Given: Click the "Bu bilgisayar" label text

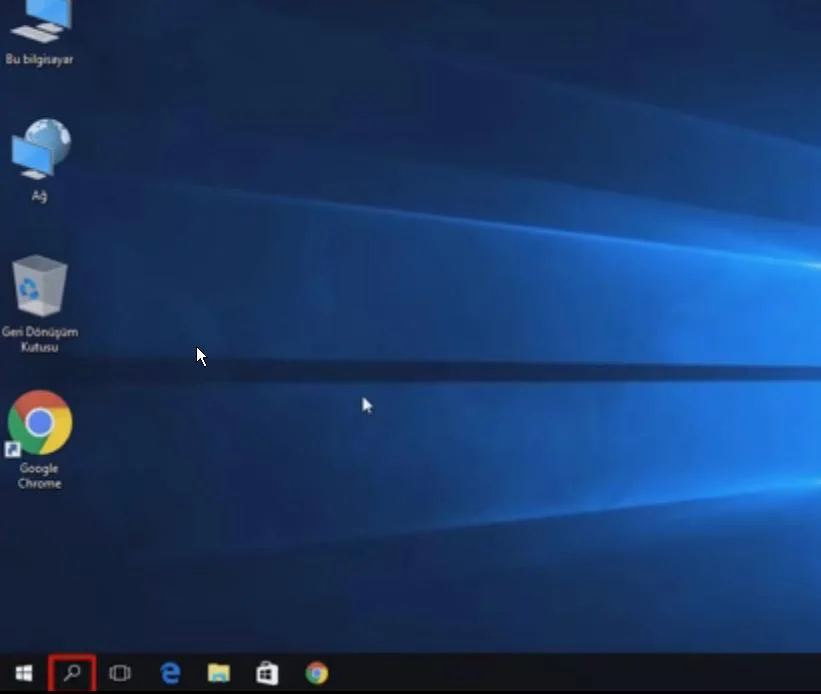Looking at the screenshot, I should [x=40, y=60].
